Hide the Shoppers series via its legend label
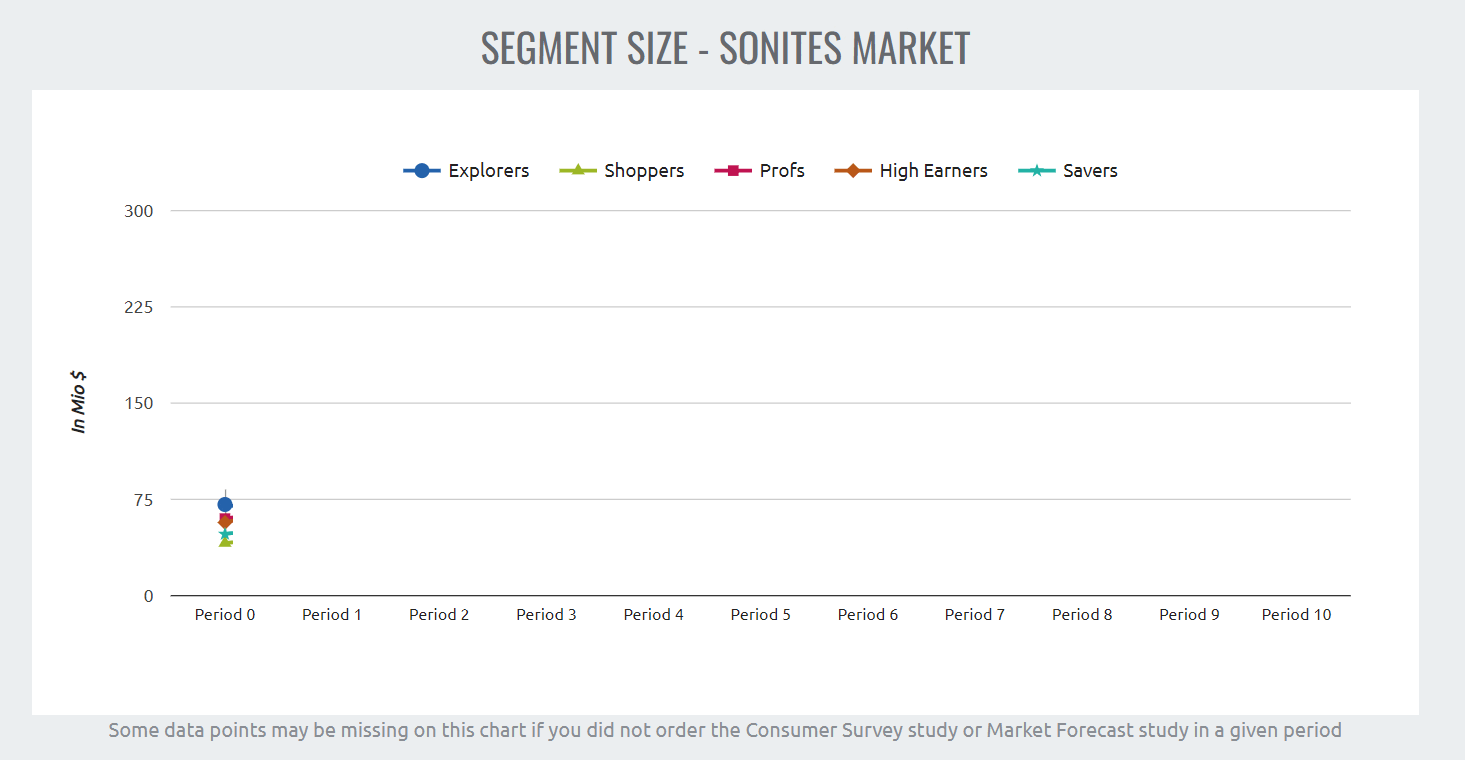Image resolution: width=1465 pixels, height=760 pixels. click(x=644, y=171)
